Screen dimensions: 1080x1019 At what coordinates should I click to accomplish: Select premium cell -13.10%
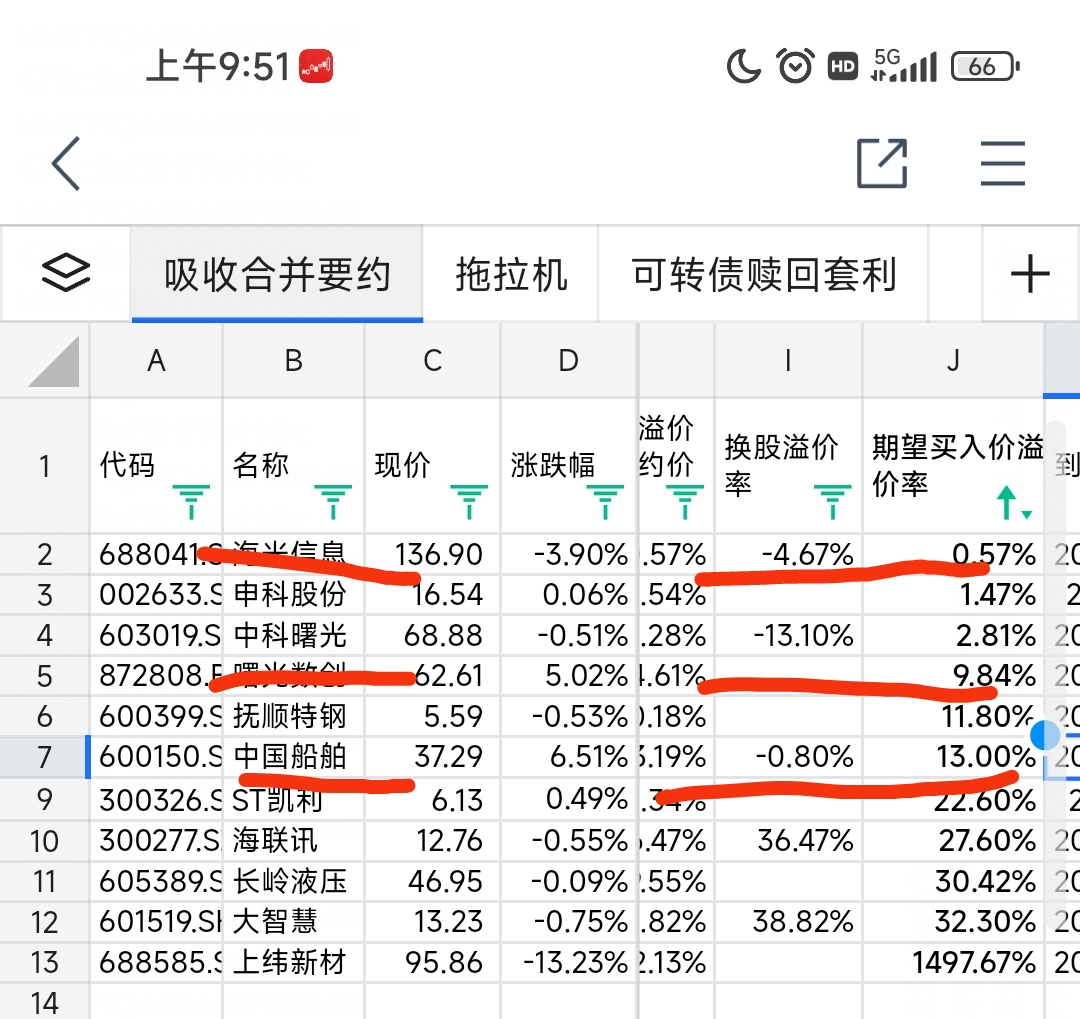[x=789, y=635]
